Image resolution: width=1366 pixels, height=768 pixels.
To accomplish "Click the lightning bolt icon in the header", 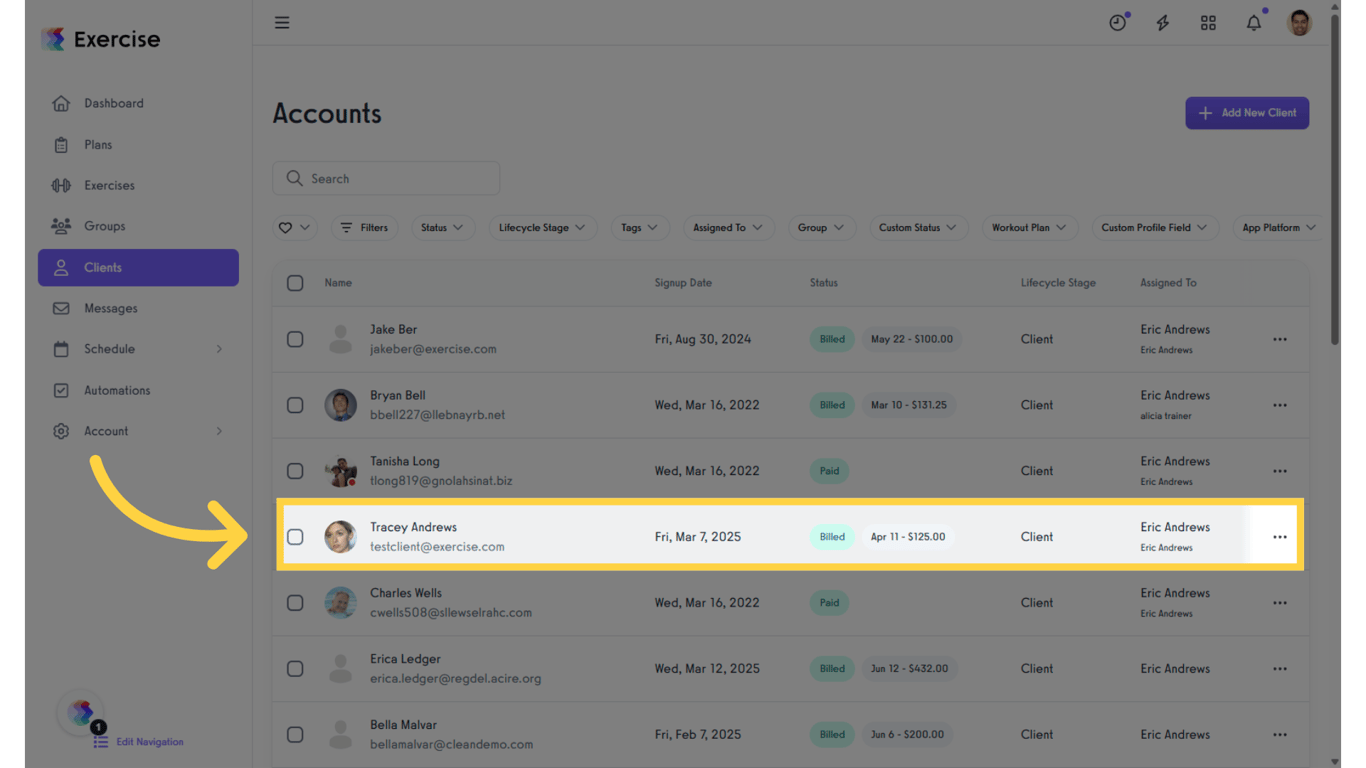I will [1162, 22].
